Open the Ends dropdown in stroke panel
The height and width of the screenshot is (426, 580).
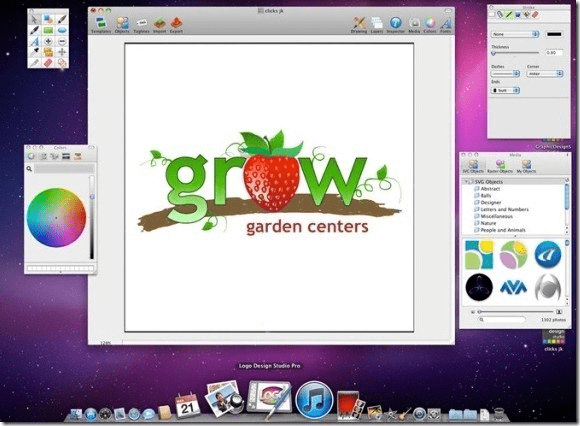coord(505,90)
